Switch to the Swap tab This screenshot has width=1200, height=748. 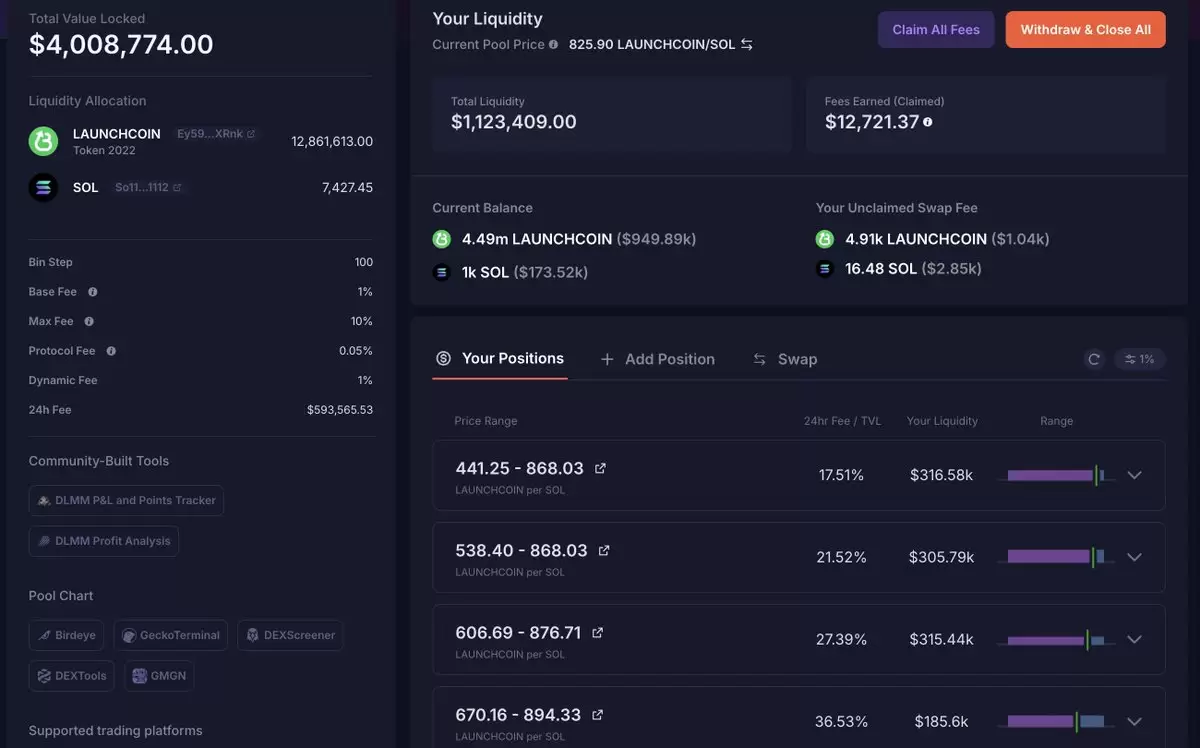coord(785,359)
